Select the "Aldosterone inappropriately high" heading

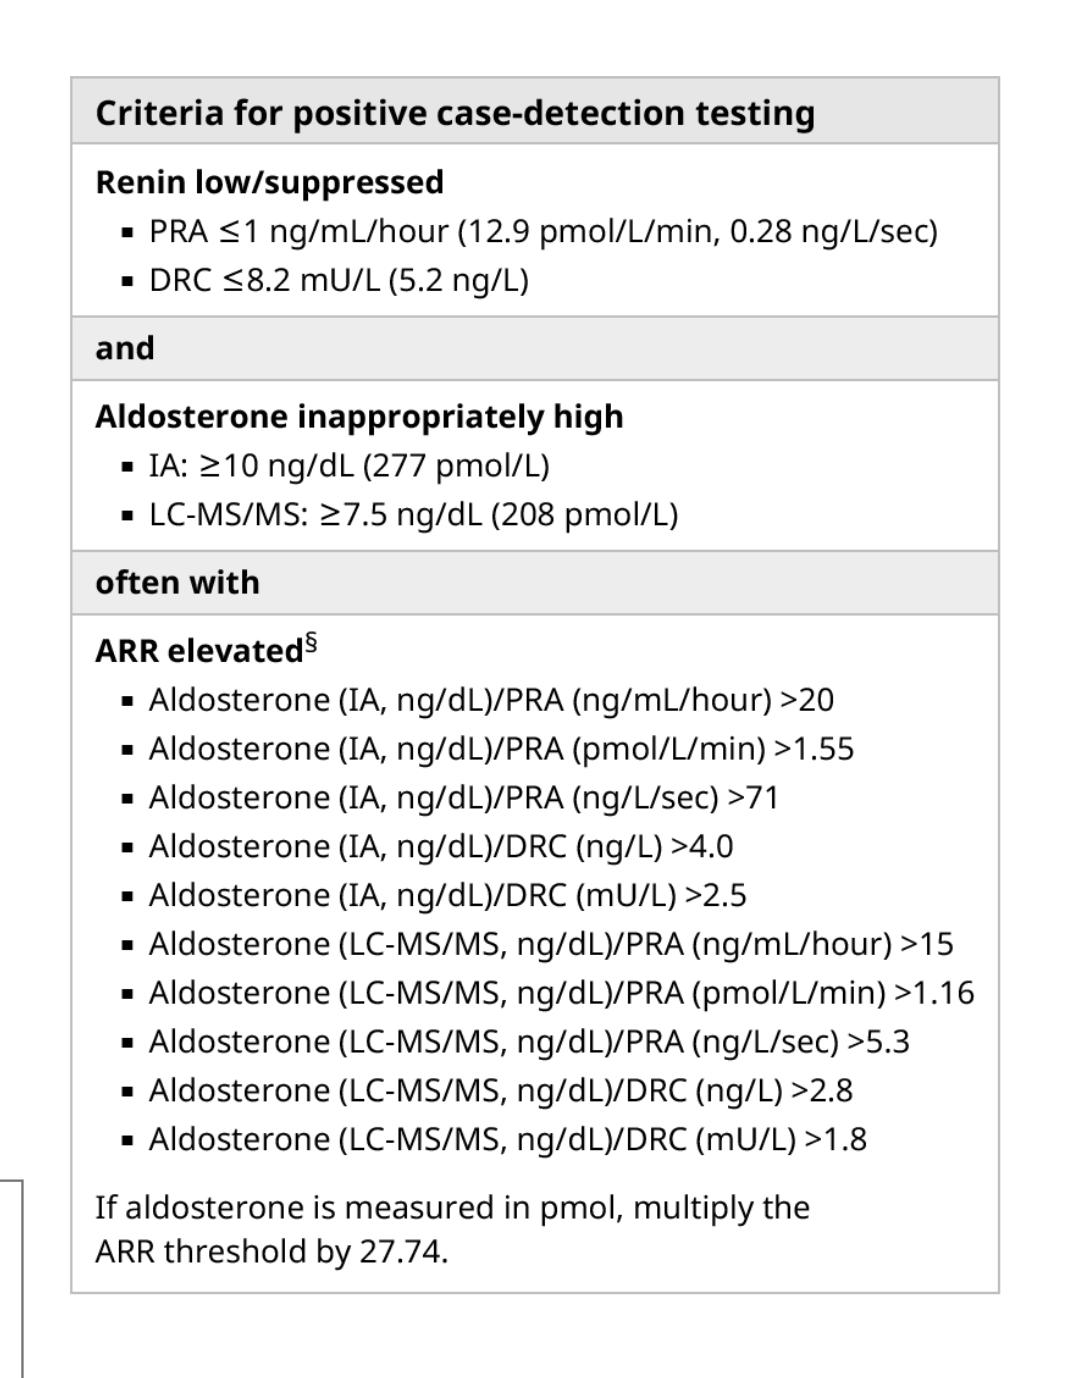tap(359, 416)
